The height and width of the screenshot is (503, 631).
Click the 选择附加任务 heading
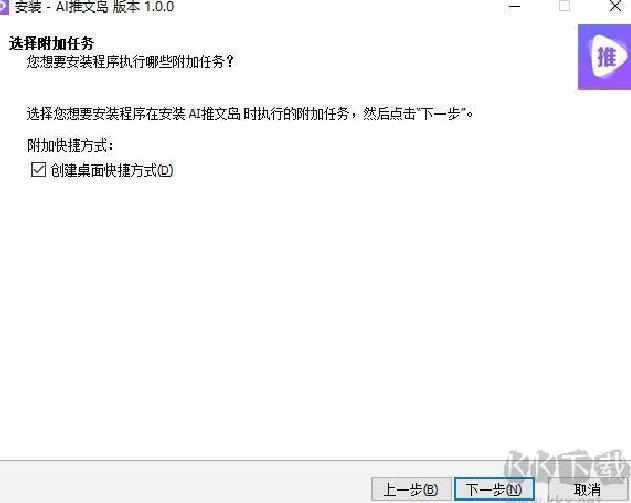pos(51,43)
